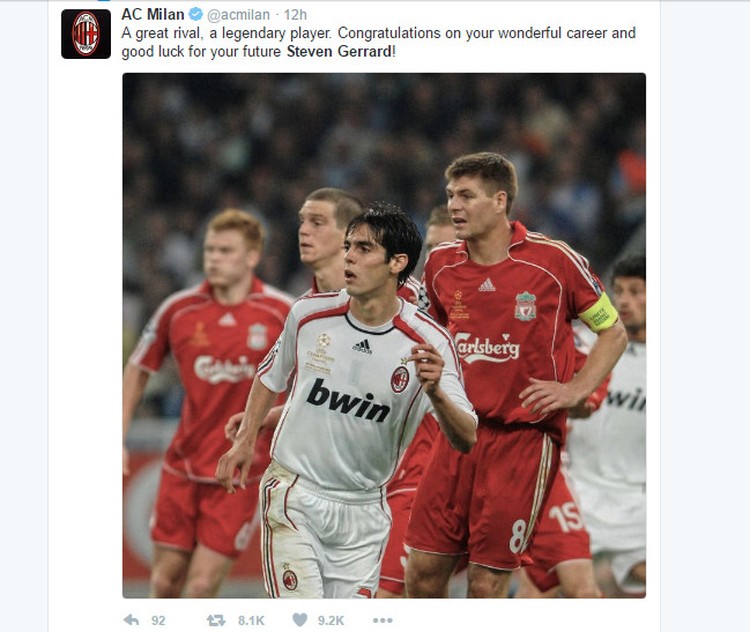This screenshot has width=750, height=632.
Task: Click the likes count 9.2K
Action: pos(331,621)
